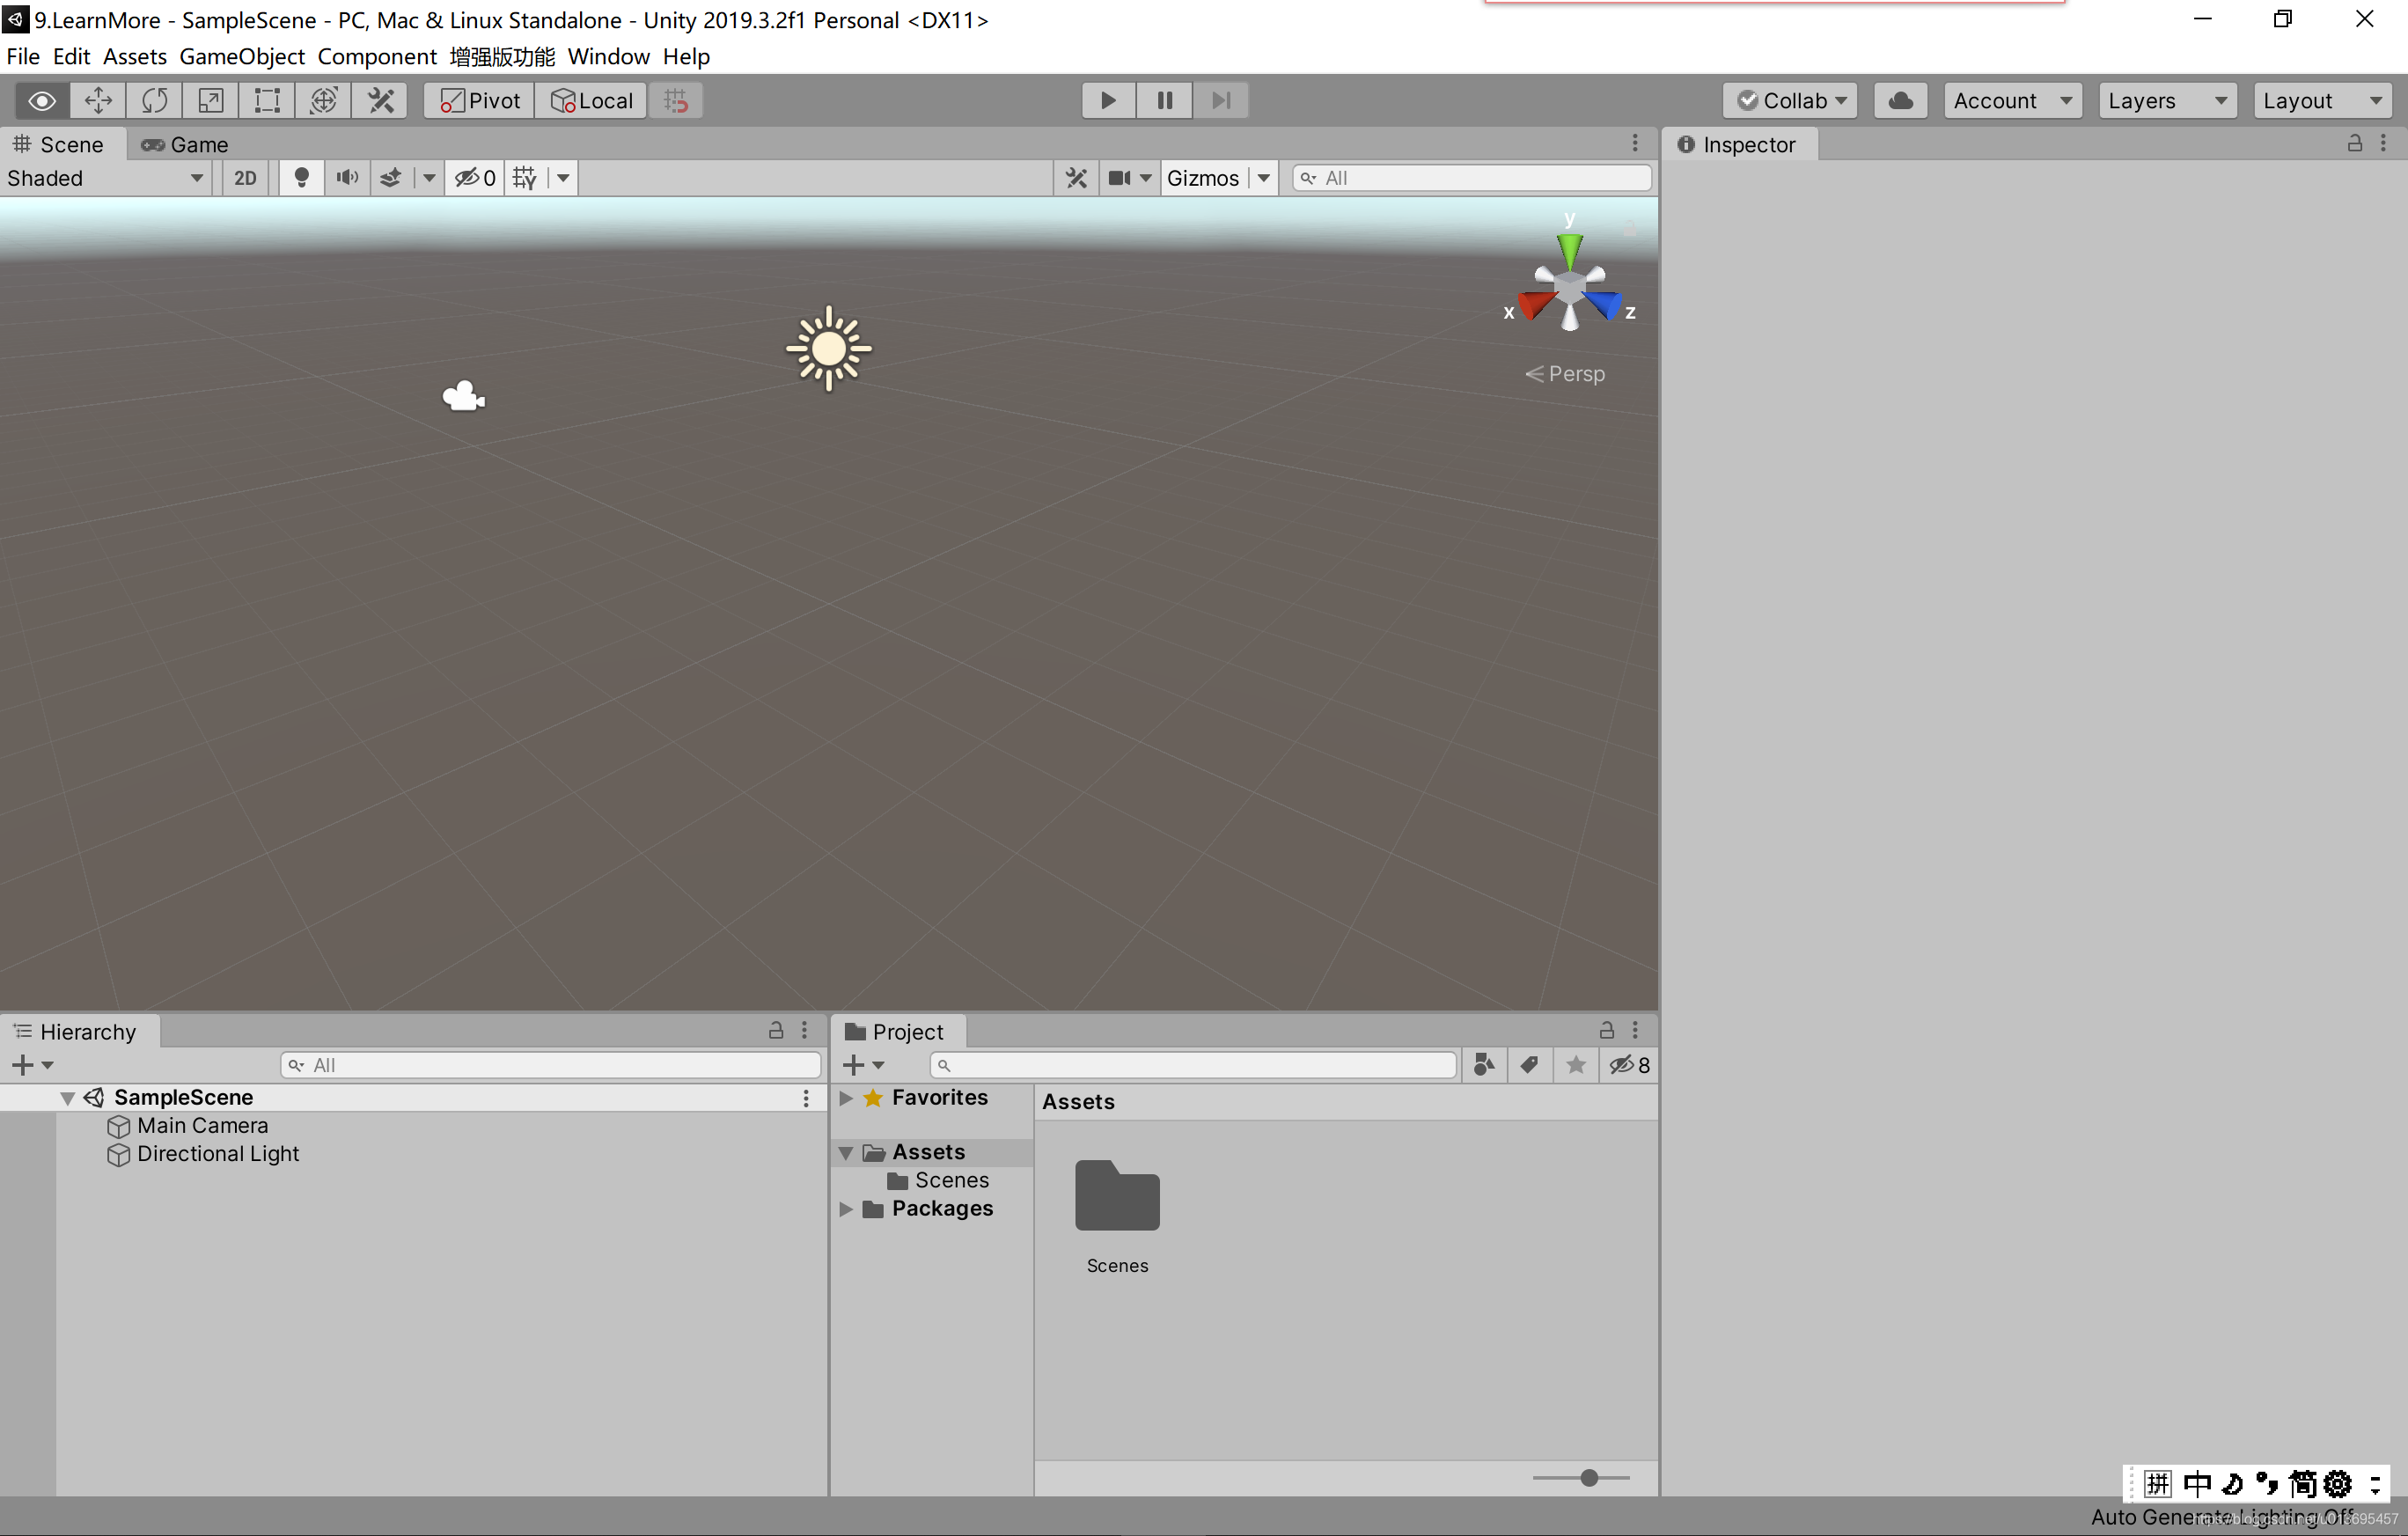
Task: Click the Pivot toggle button
Action: tap(480, 100)
